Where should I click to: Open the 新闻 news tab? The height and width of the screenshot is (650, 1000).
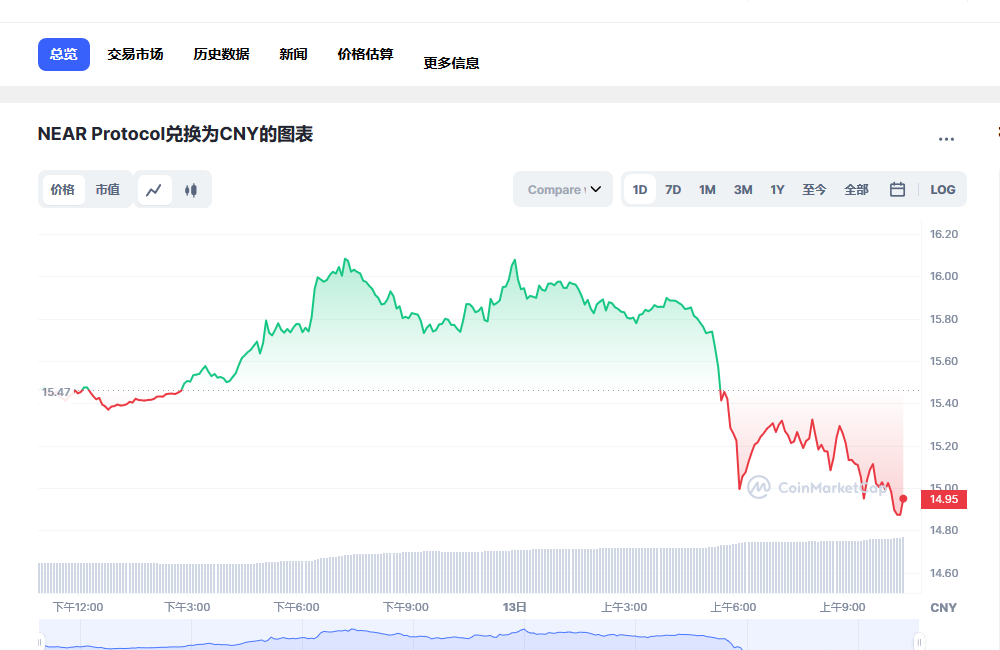tap(293, 54)
